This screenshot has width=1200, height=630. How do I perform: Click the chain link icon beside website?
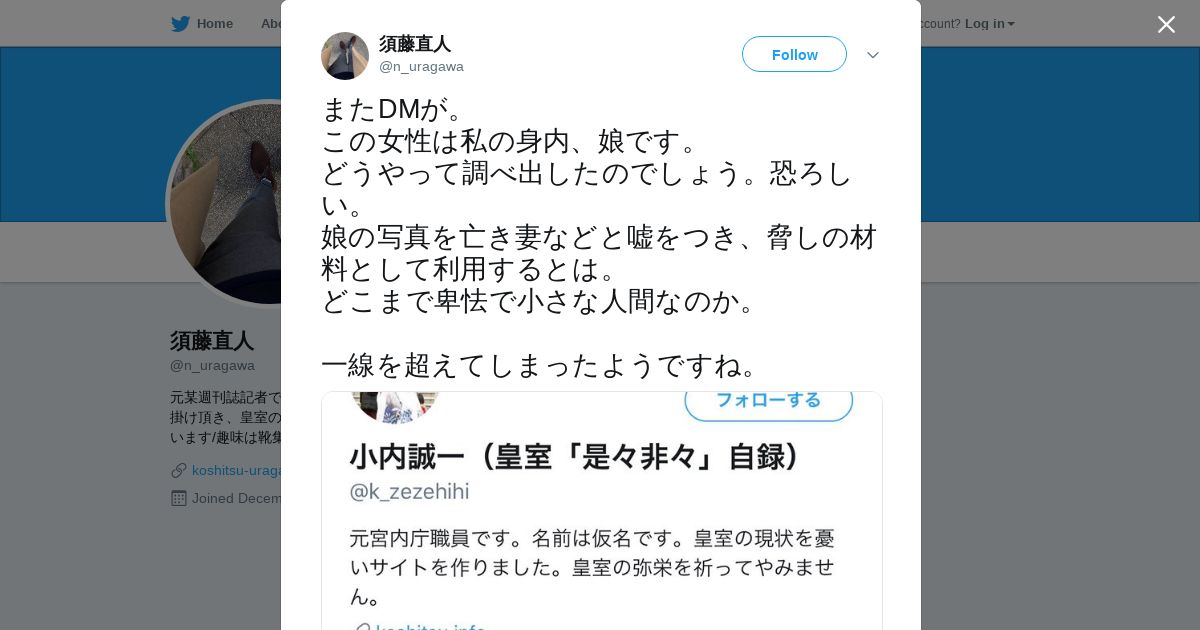pyautogui.click(x=178, y=470)
